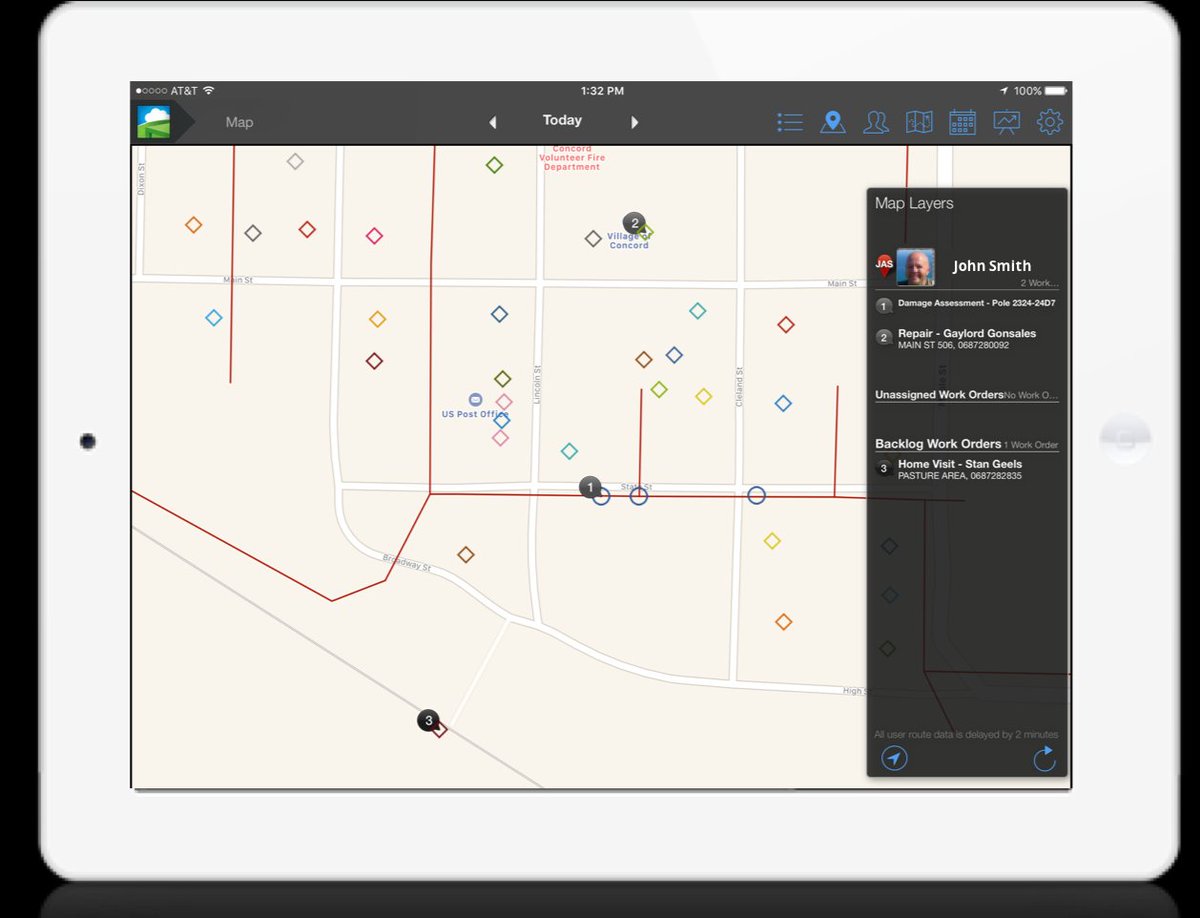Tap the app logo icon
Viewport: 1200px width, 918px height.
[154, 122]
